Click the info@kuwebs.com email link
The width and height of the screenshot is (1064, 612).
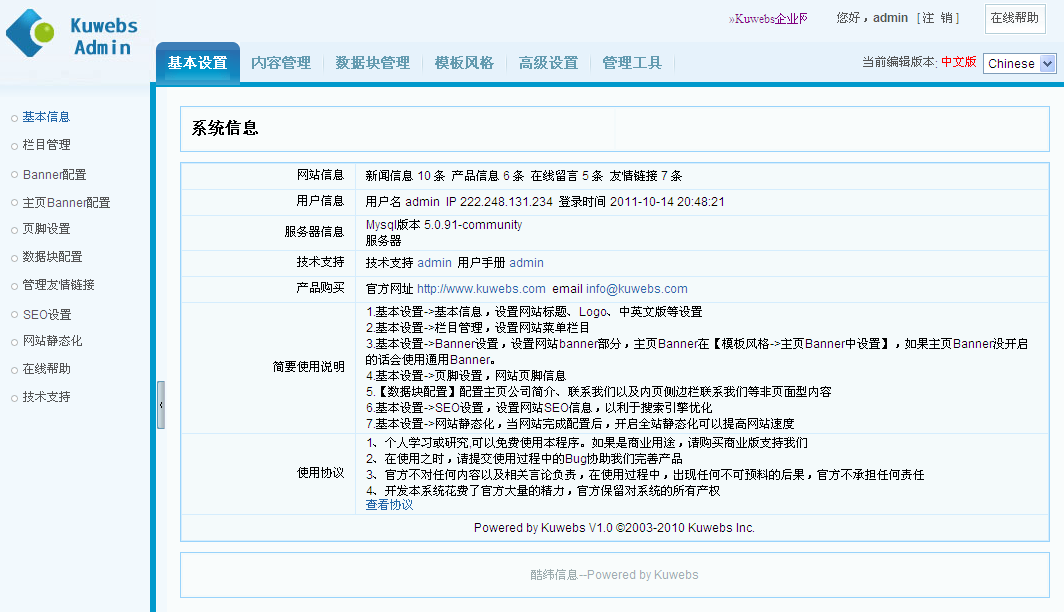636,289
